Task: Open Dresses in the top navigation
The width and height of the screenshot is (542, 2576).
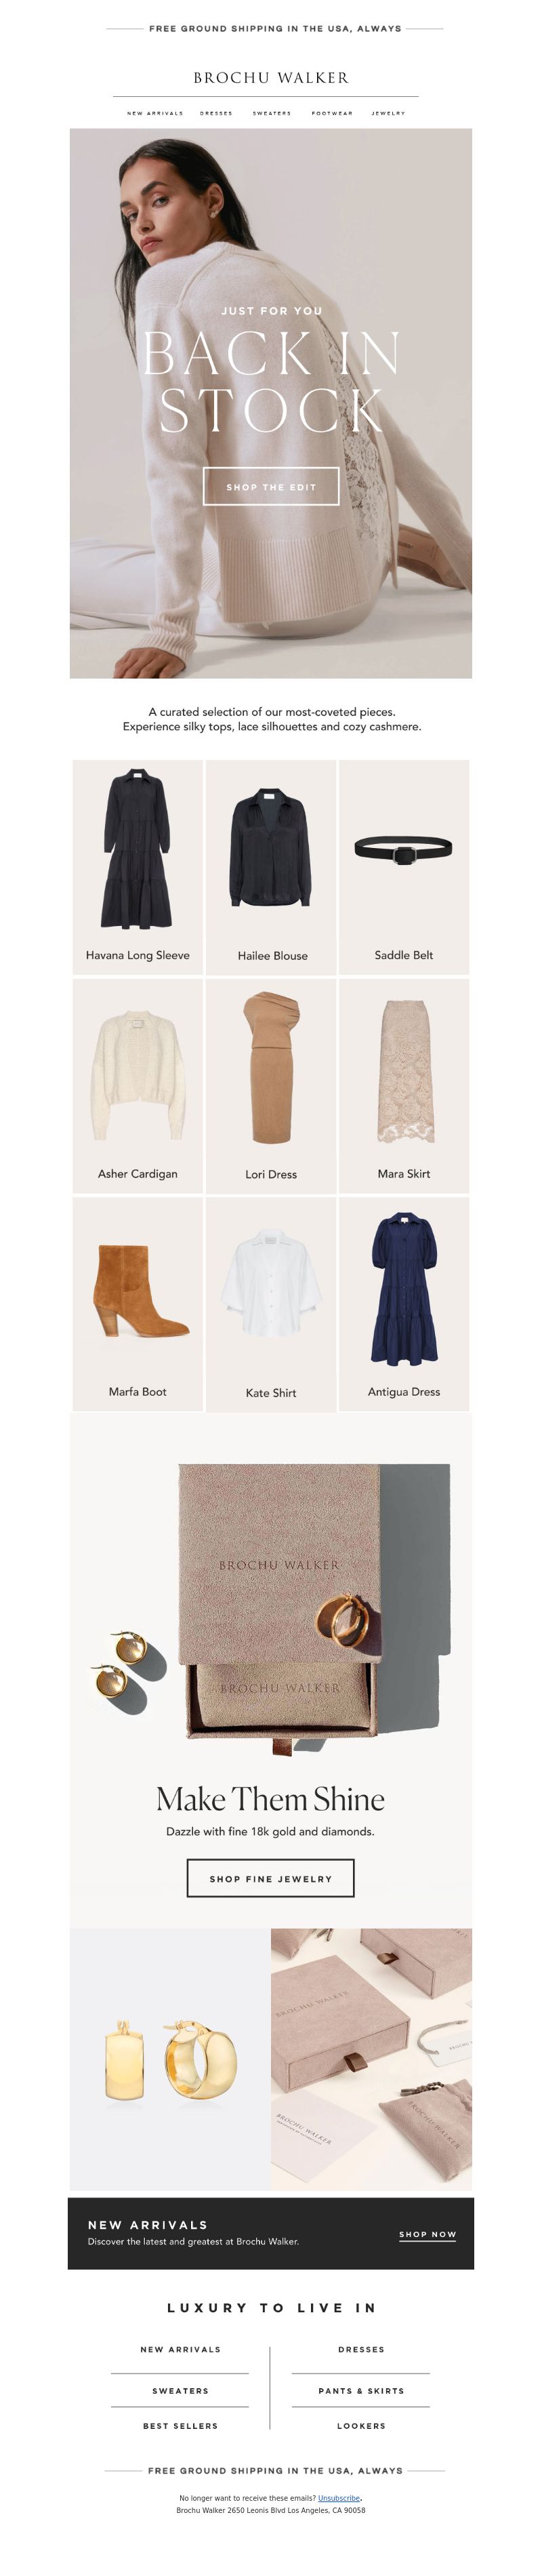Action: click(216, 114)
